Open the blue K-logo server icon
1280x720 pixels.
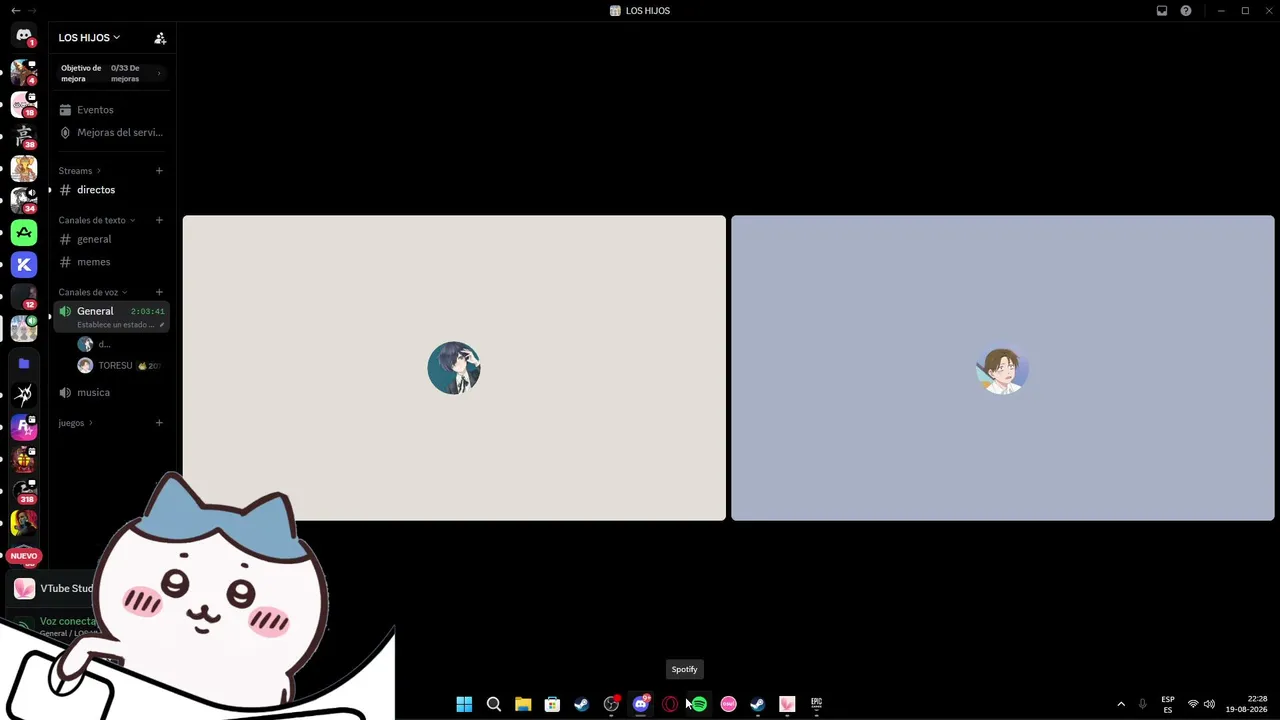24,265
